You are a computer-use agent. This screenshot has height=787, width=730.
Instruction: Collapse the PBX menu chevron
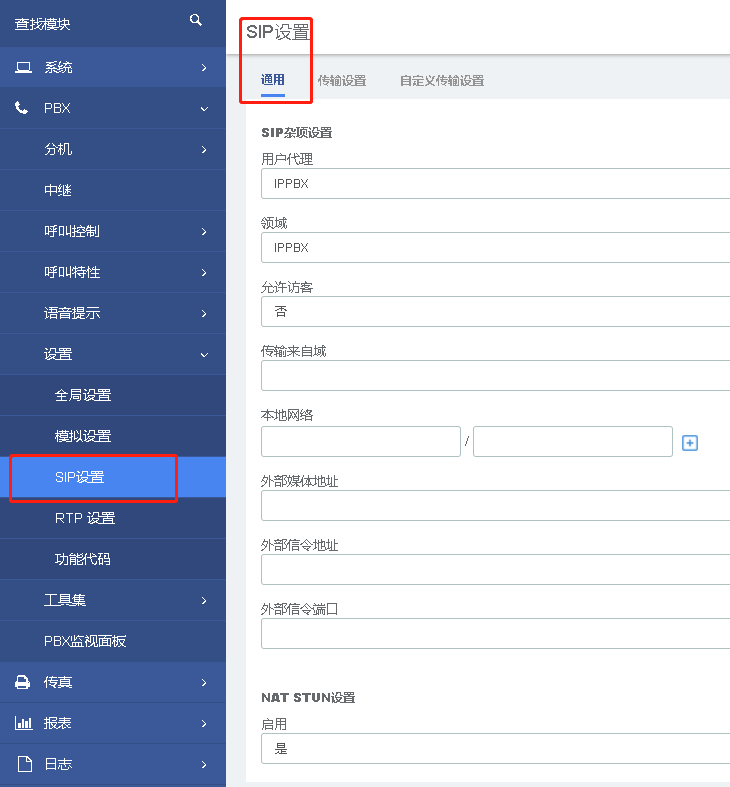point(204,109)
